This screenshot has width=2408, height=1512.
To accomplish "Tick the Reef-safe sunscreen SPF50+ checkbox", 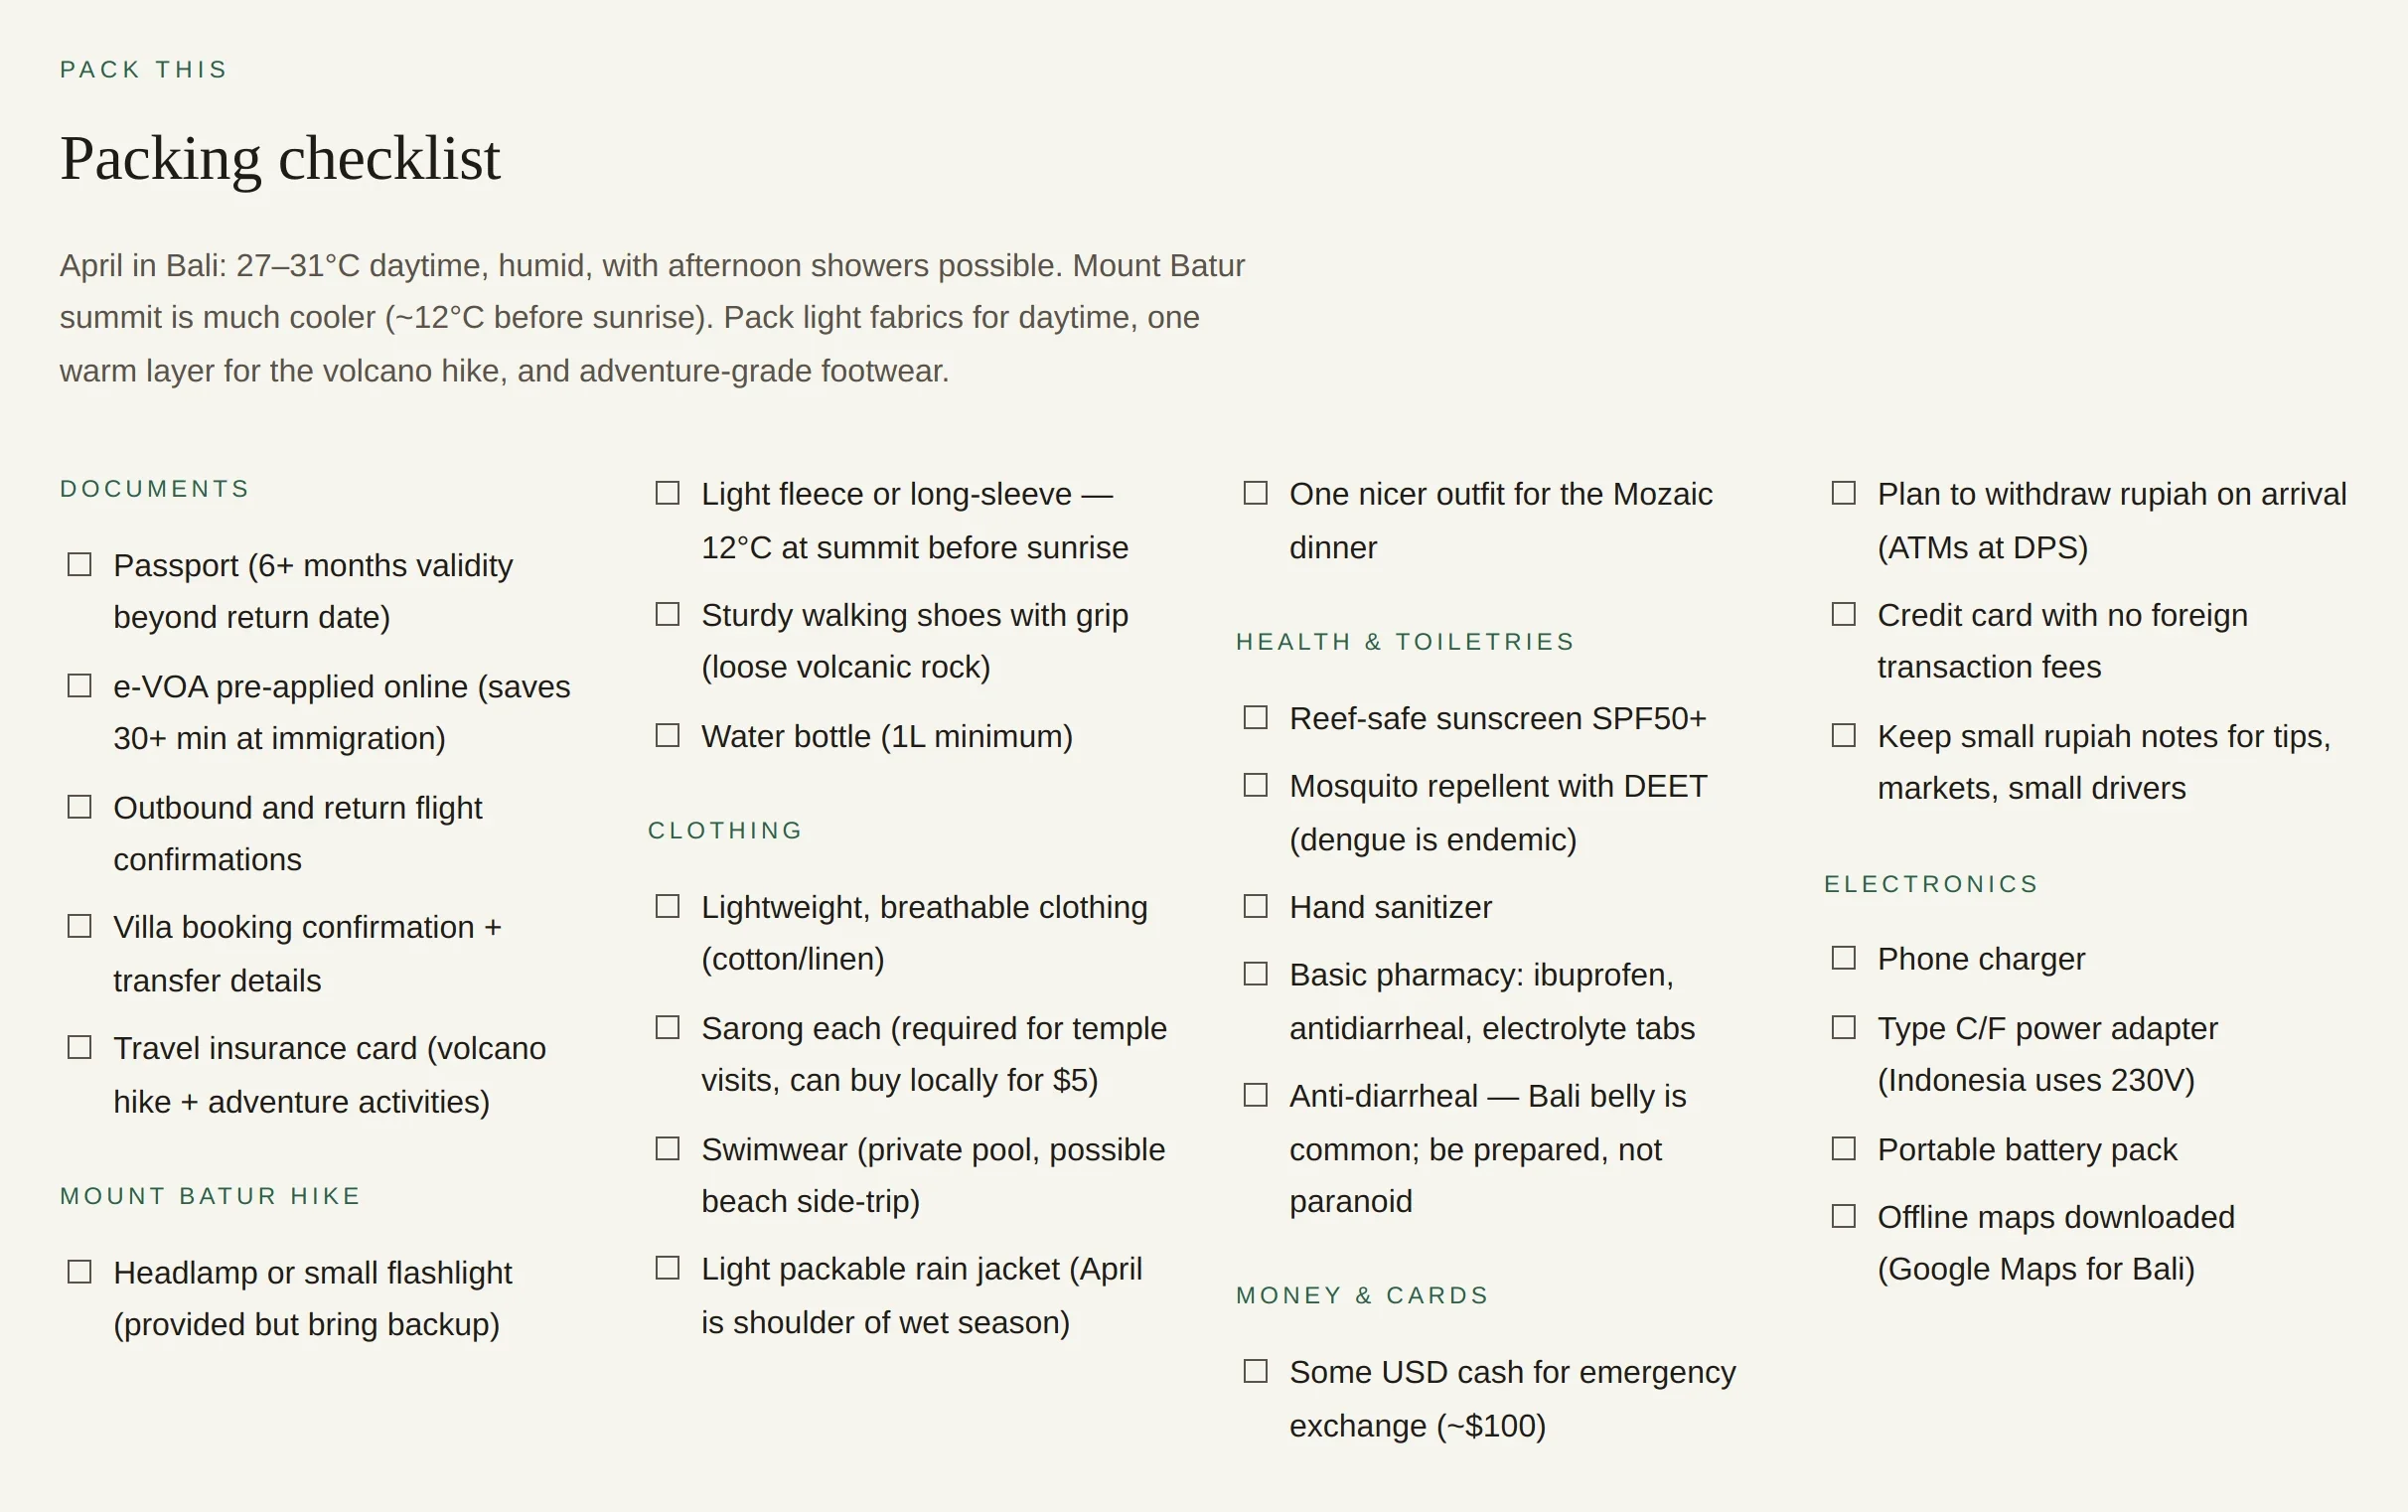I will click(1255, 717).
